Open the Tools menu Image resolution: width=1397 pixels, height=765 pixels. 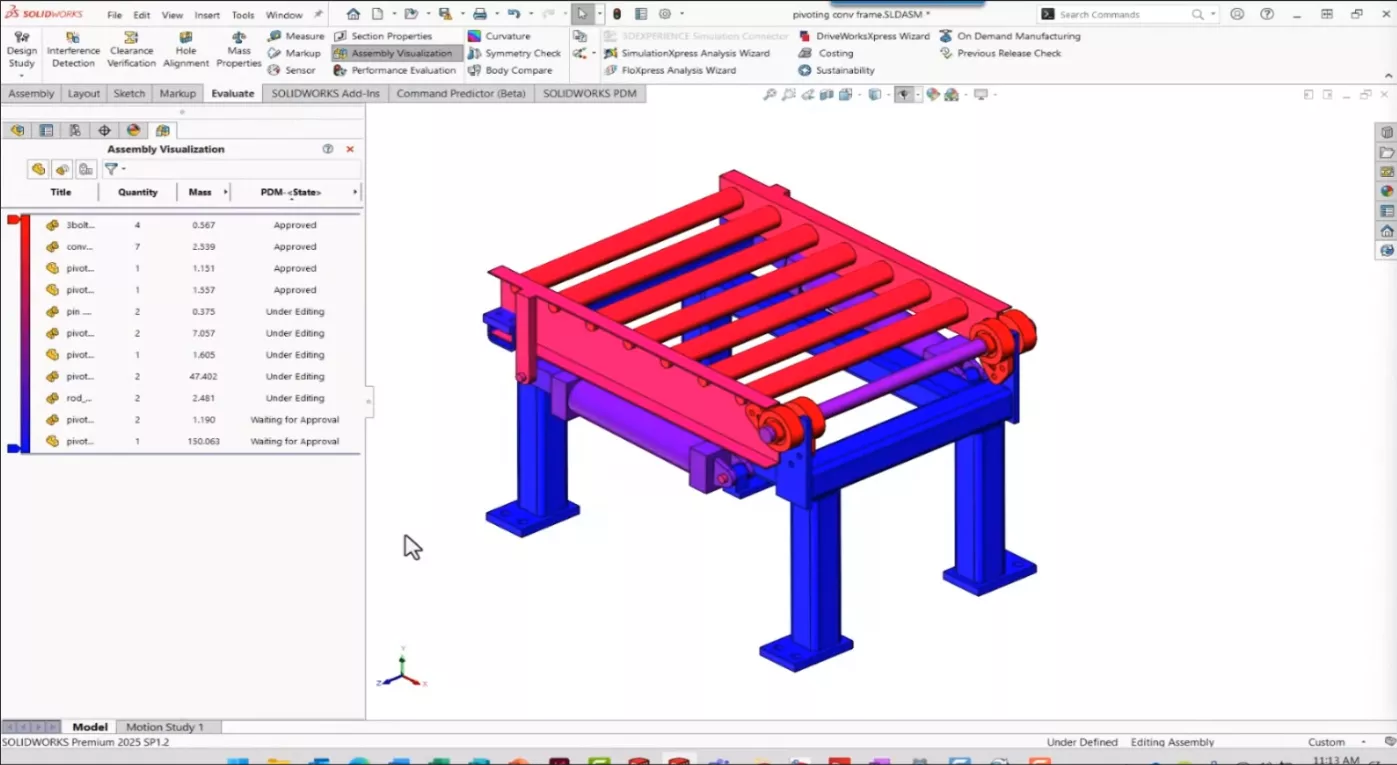(x=242, y=15)
